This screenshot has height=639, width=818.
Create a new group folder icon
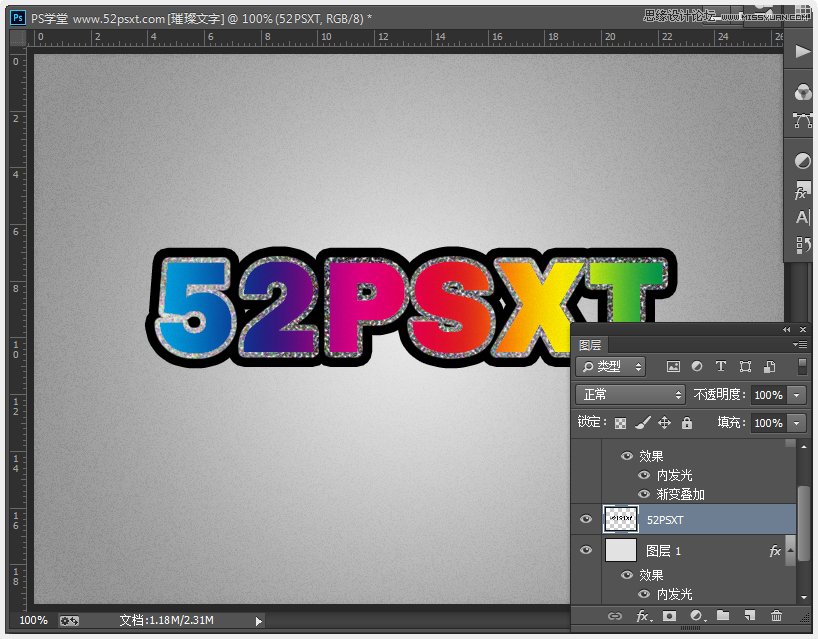coord(723,616)
